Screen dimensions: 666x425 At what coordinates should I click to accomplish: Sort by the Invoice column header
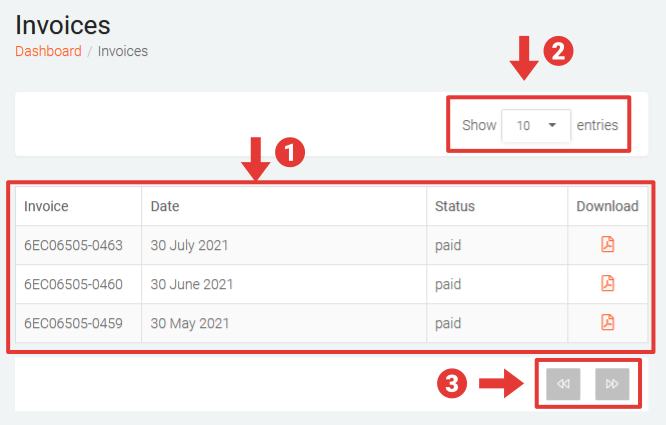(x=46, y=206)
